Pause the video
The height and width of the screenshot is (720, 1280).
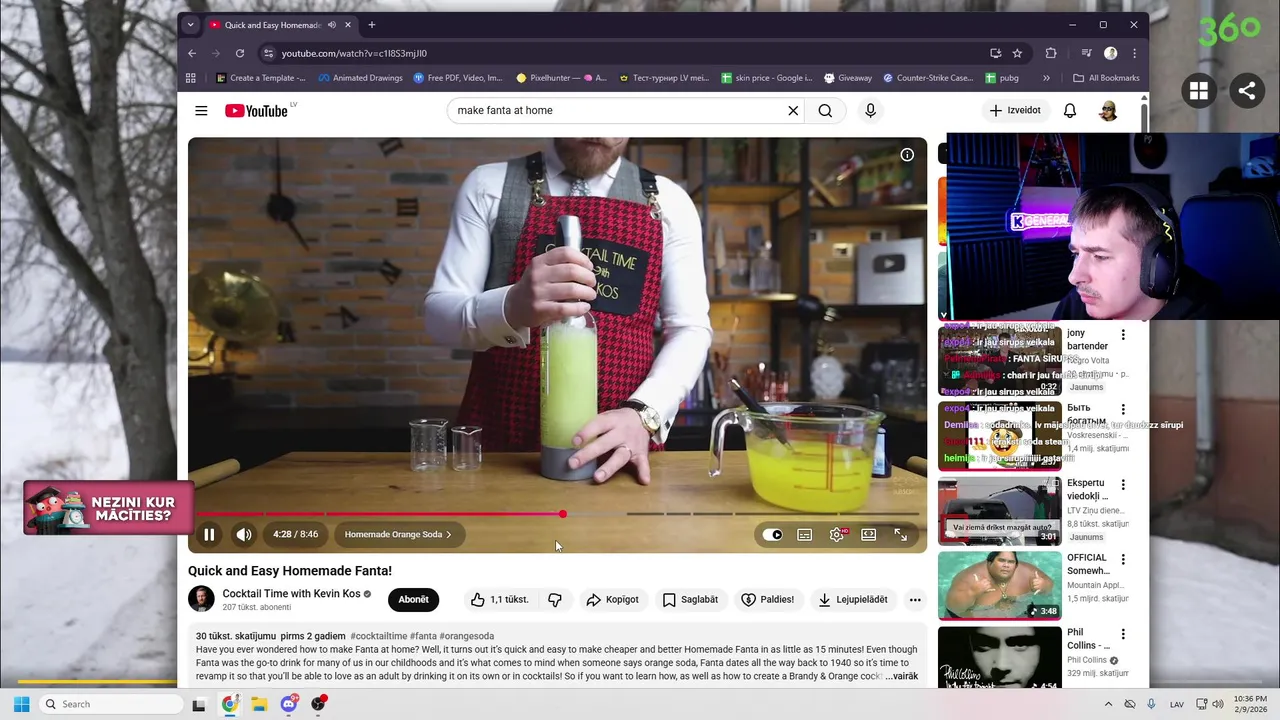click(x=209, y=535)
